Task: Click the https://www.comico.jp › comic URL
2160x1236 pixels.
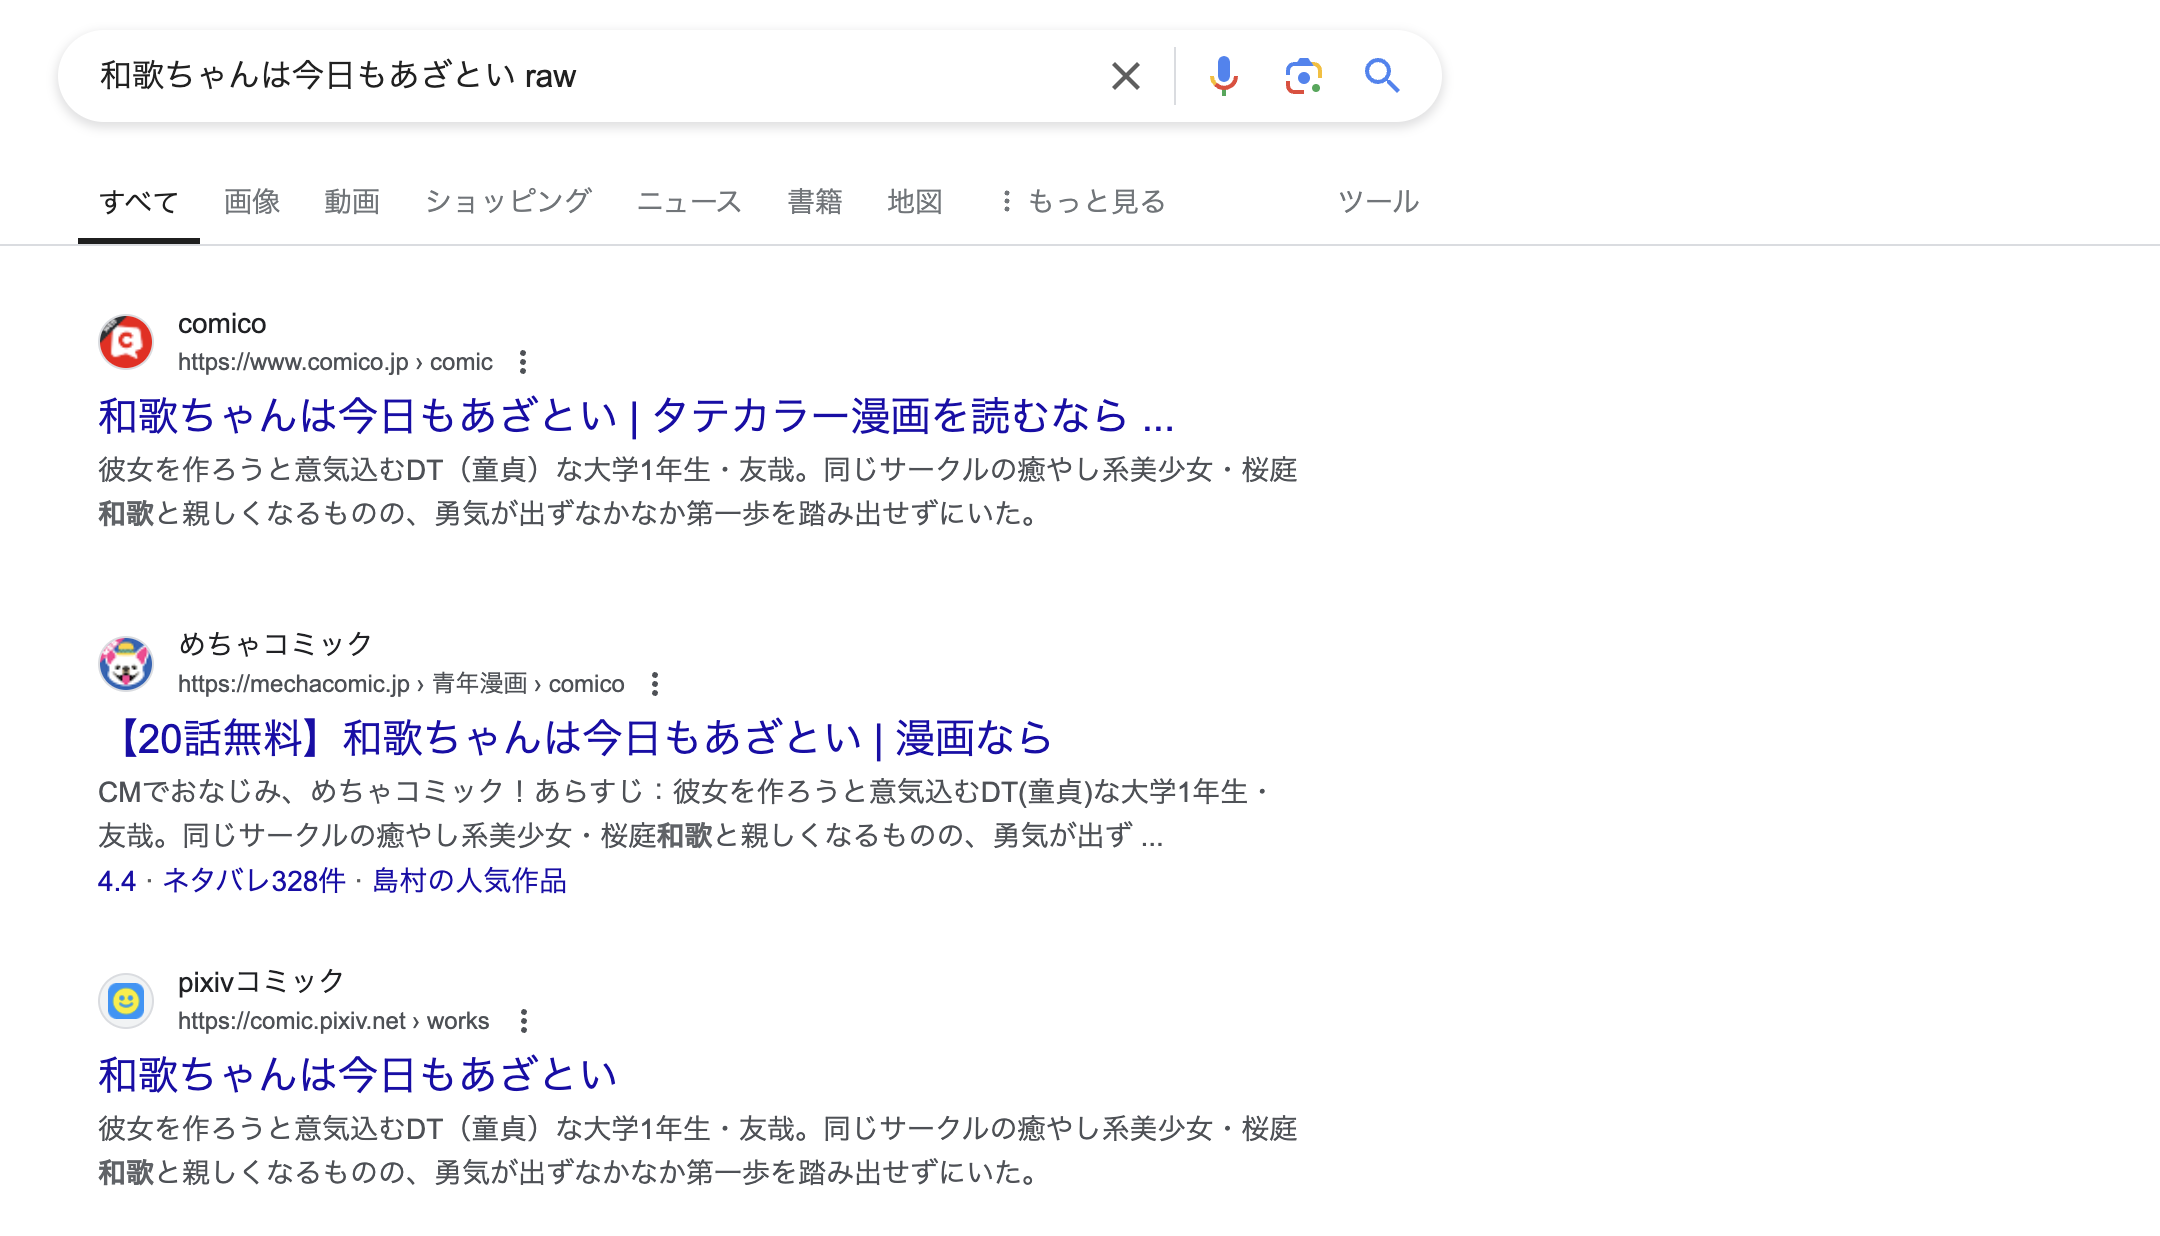Action: [335, 362]
